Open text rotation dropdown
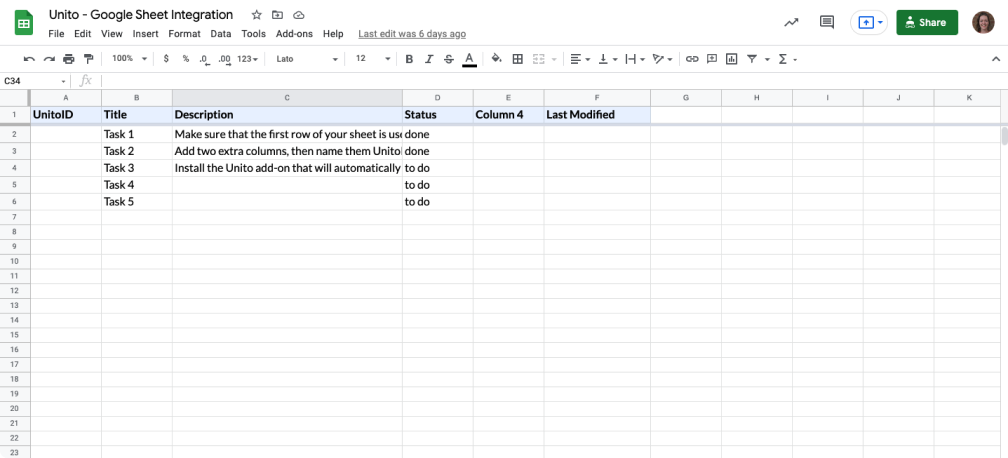Screen dimensions: 1008x458 click(662, 59)
